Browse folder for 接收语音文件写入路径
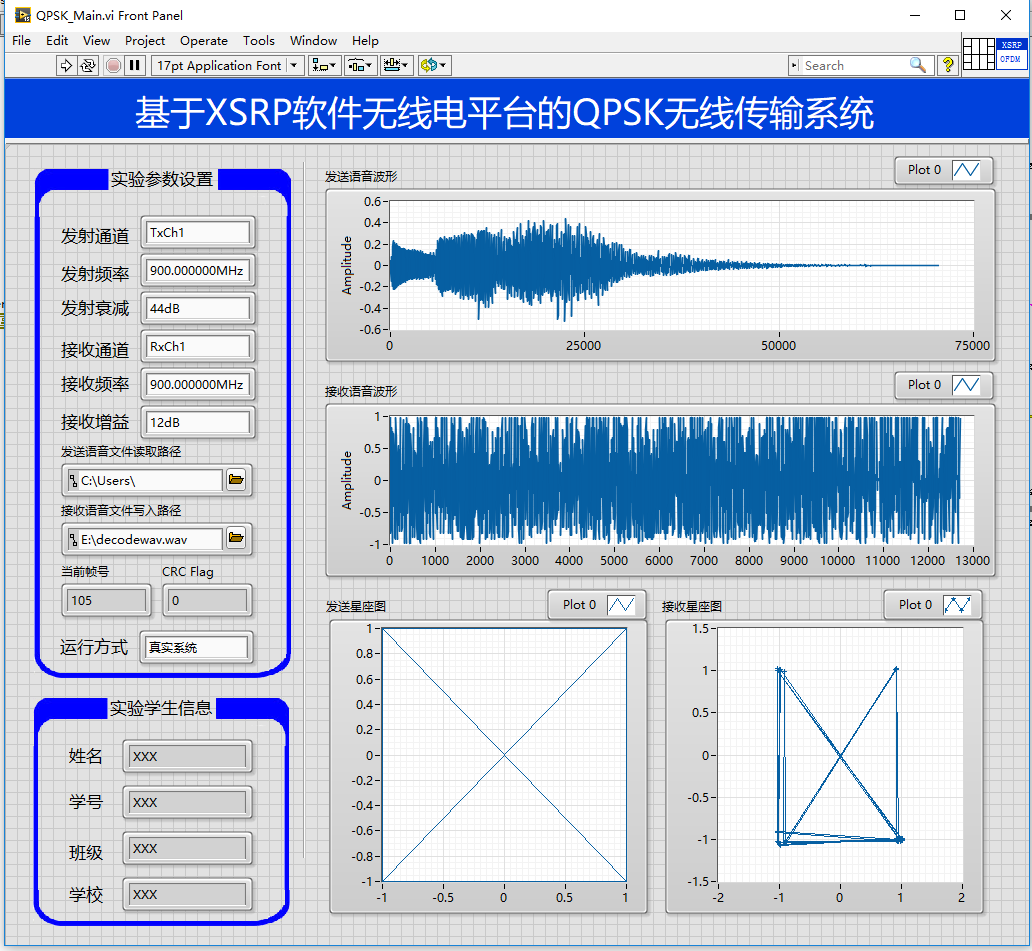1032x951 pixels. click(x=236, y=539)
